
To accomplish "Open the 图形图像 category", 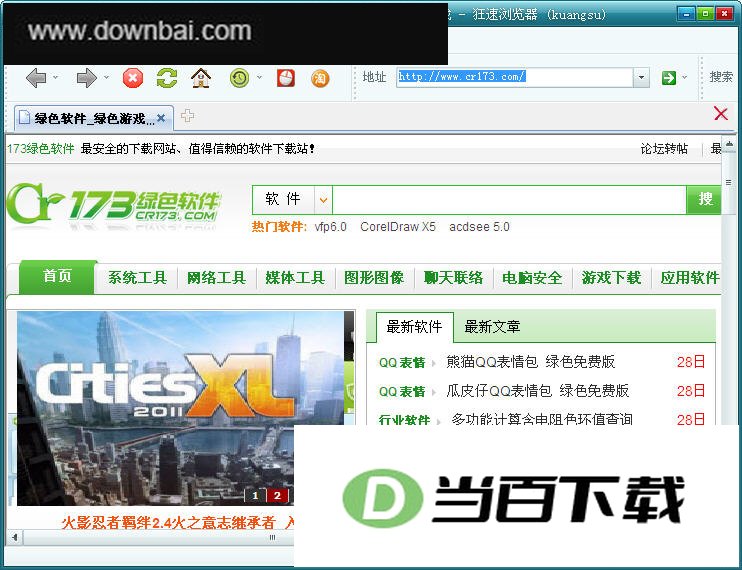I will 374,278.
